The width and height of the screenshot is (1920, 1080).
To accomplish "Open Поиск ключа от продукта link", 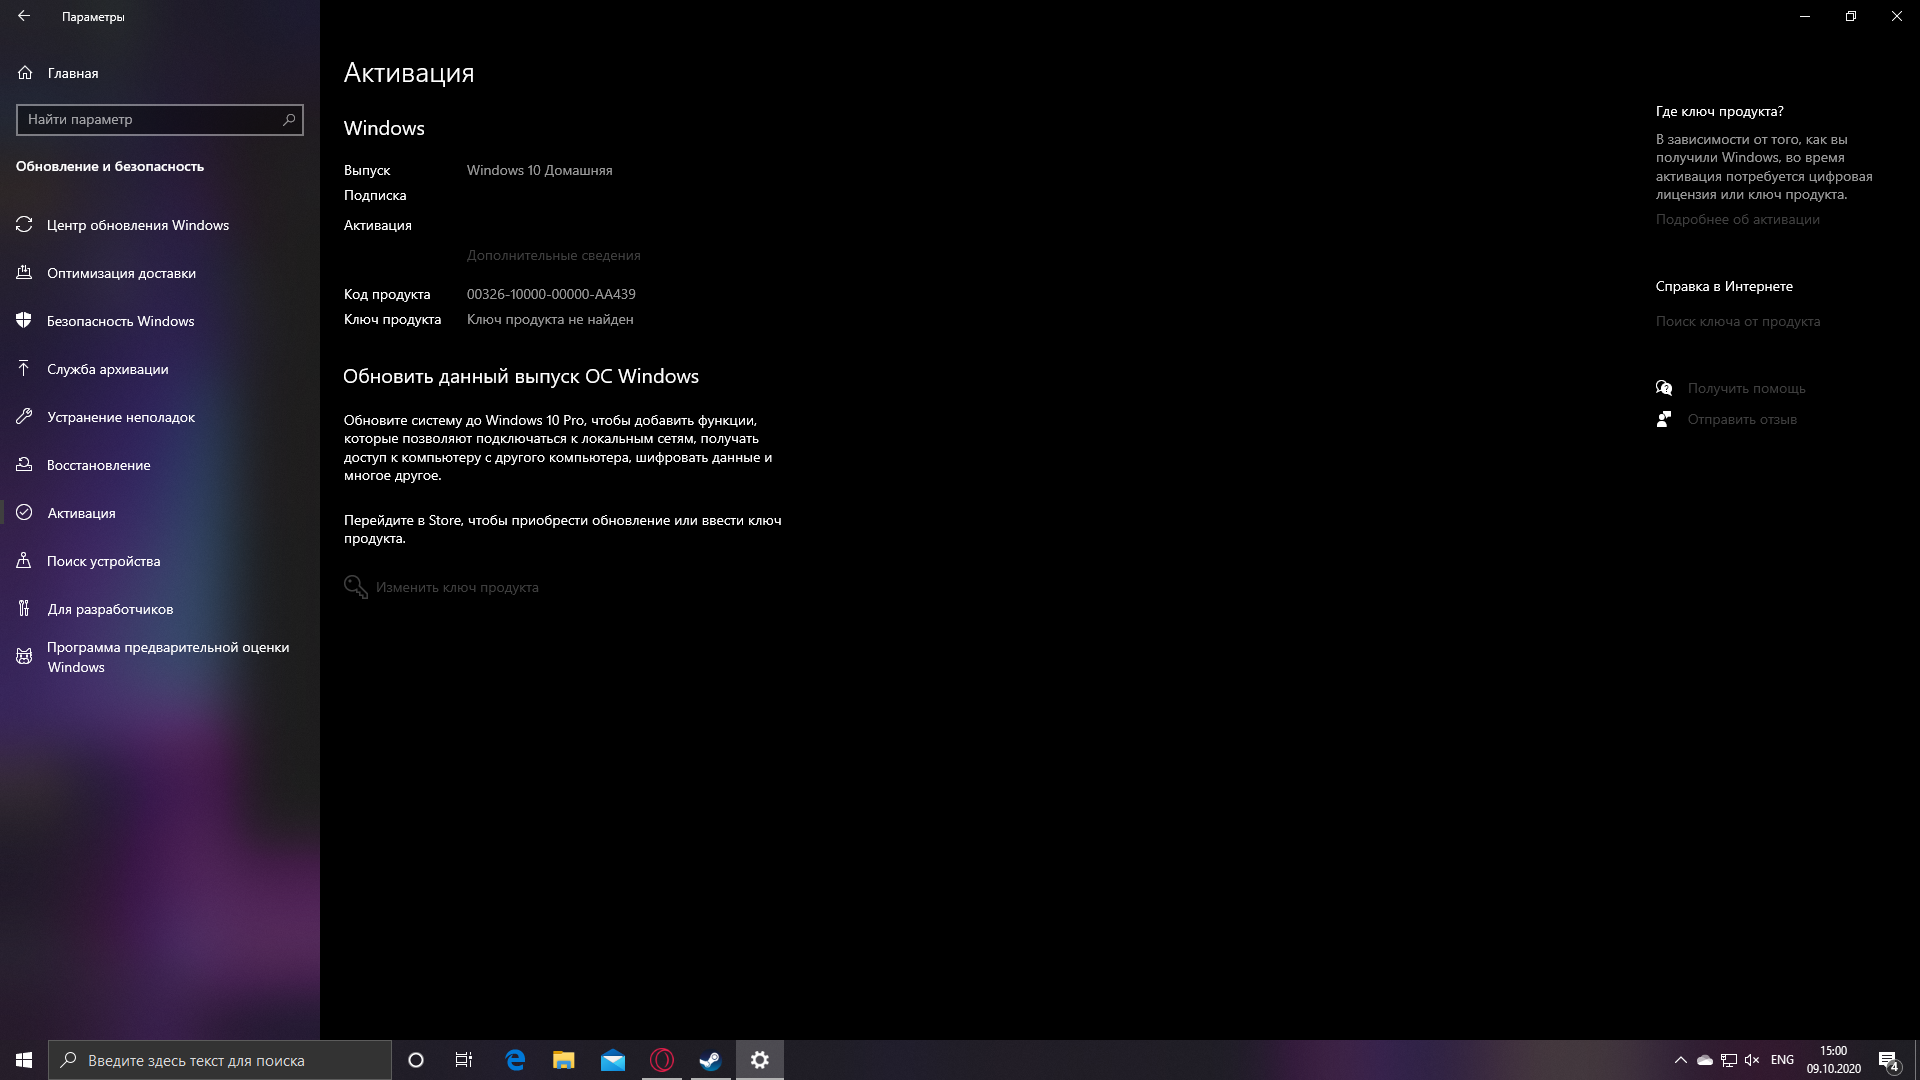I will pos(1737,321).
